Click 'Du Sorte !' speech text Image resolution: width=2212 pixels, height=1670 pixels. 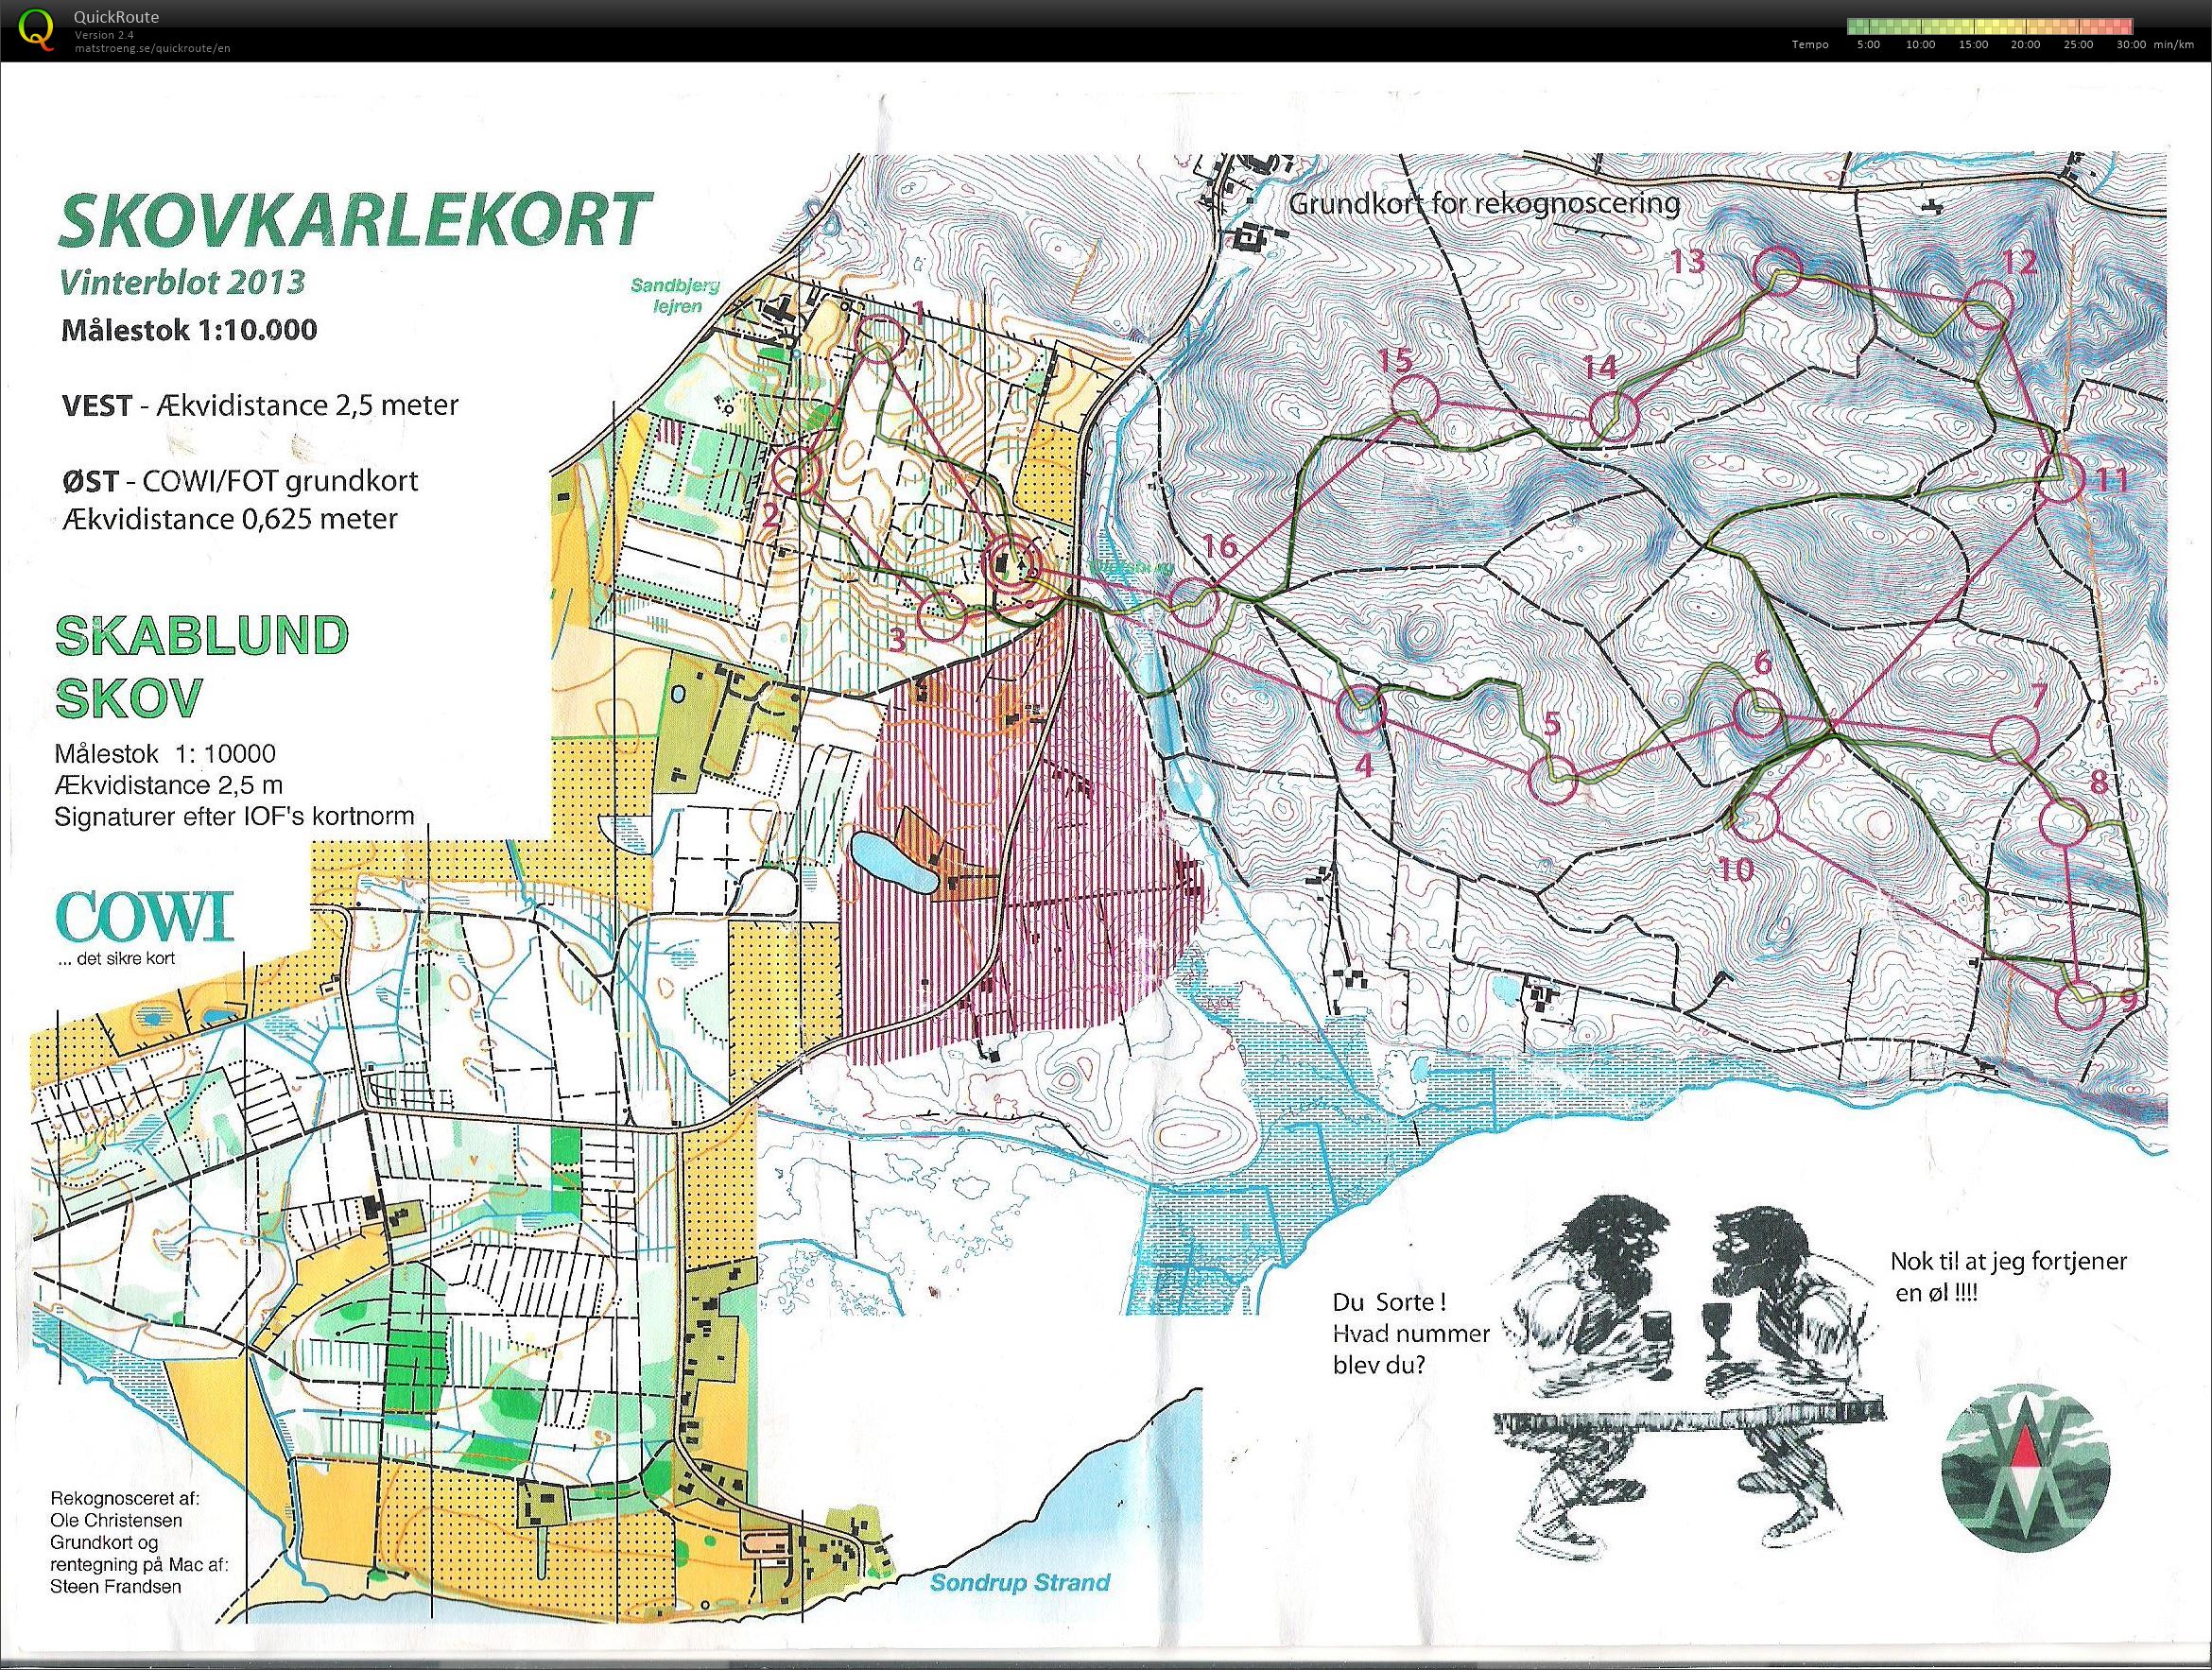pyautogui.click(x=1390, y=1303)
